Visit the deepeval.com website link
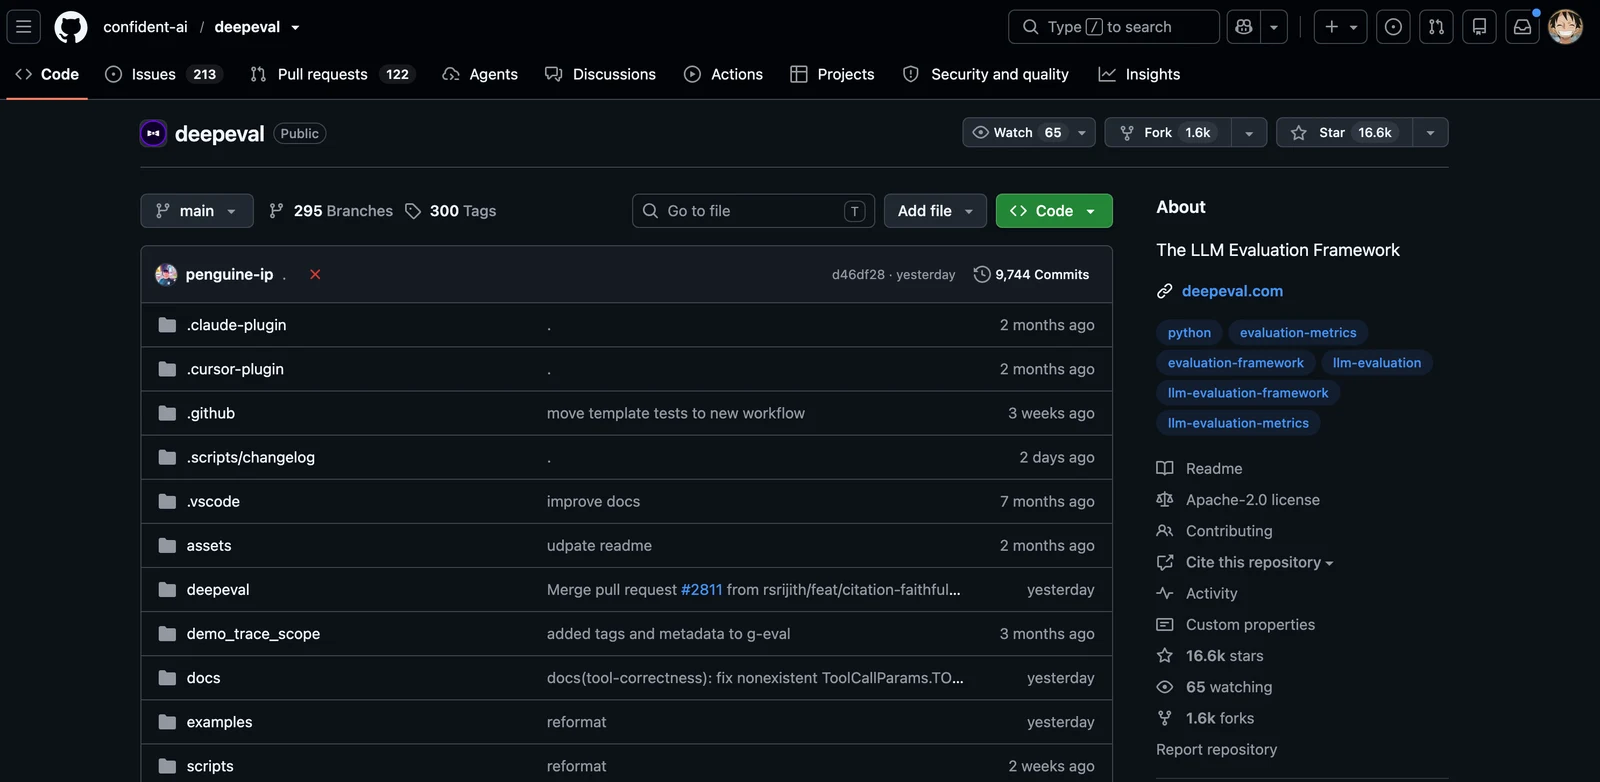The image size is (1600, 782). [x=1232, y=291]
